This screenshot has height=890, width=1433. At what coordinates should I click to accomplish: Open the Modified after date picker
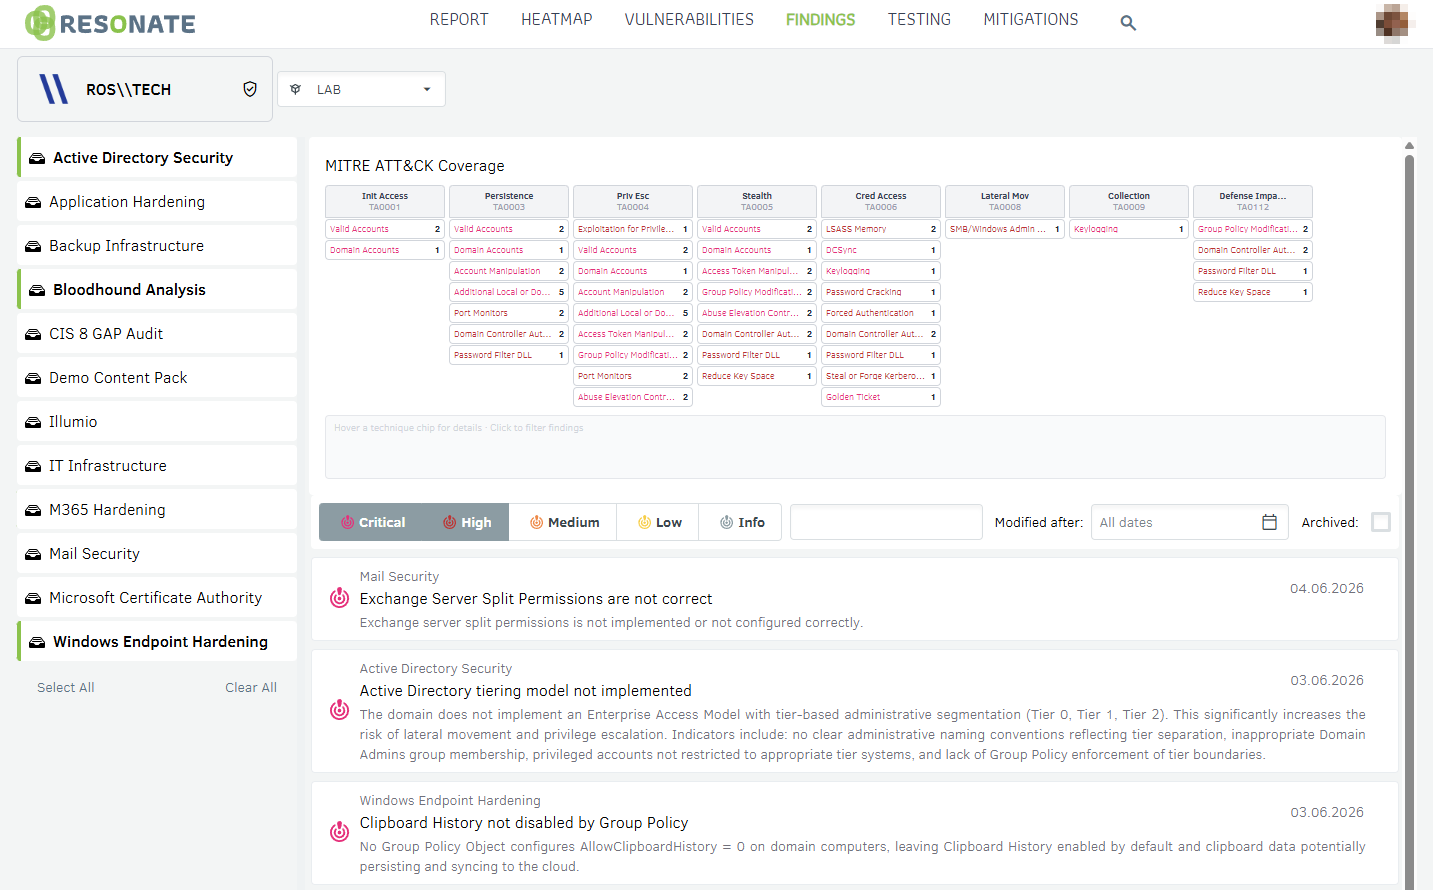[1190, 522]
